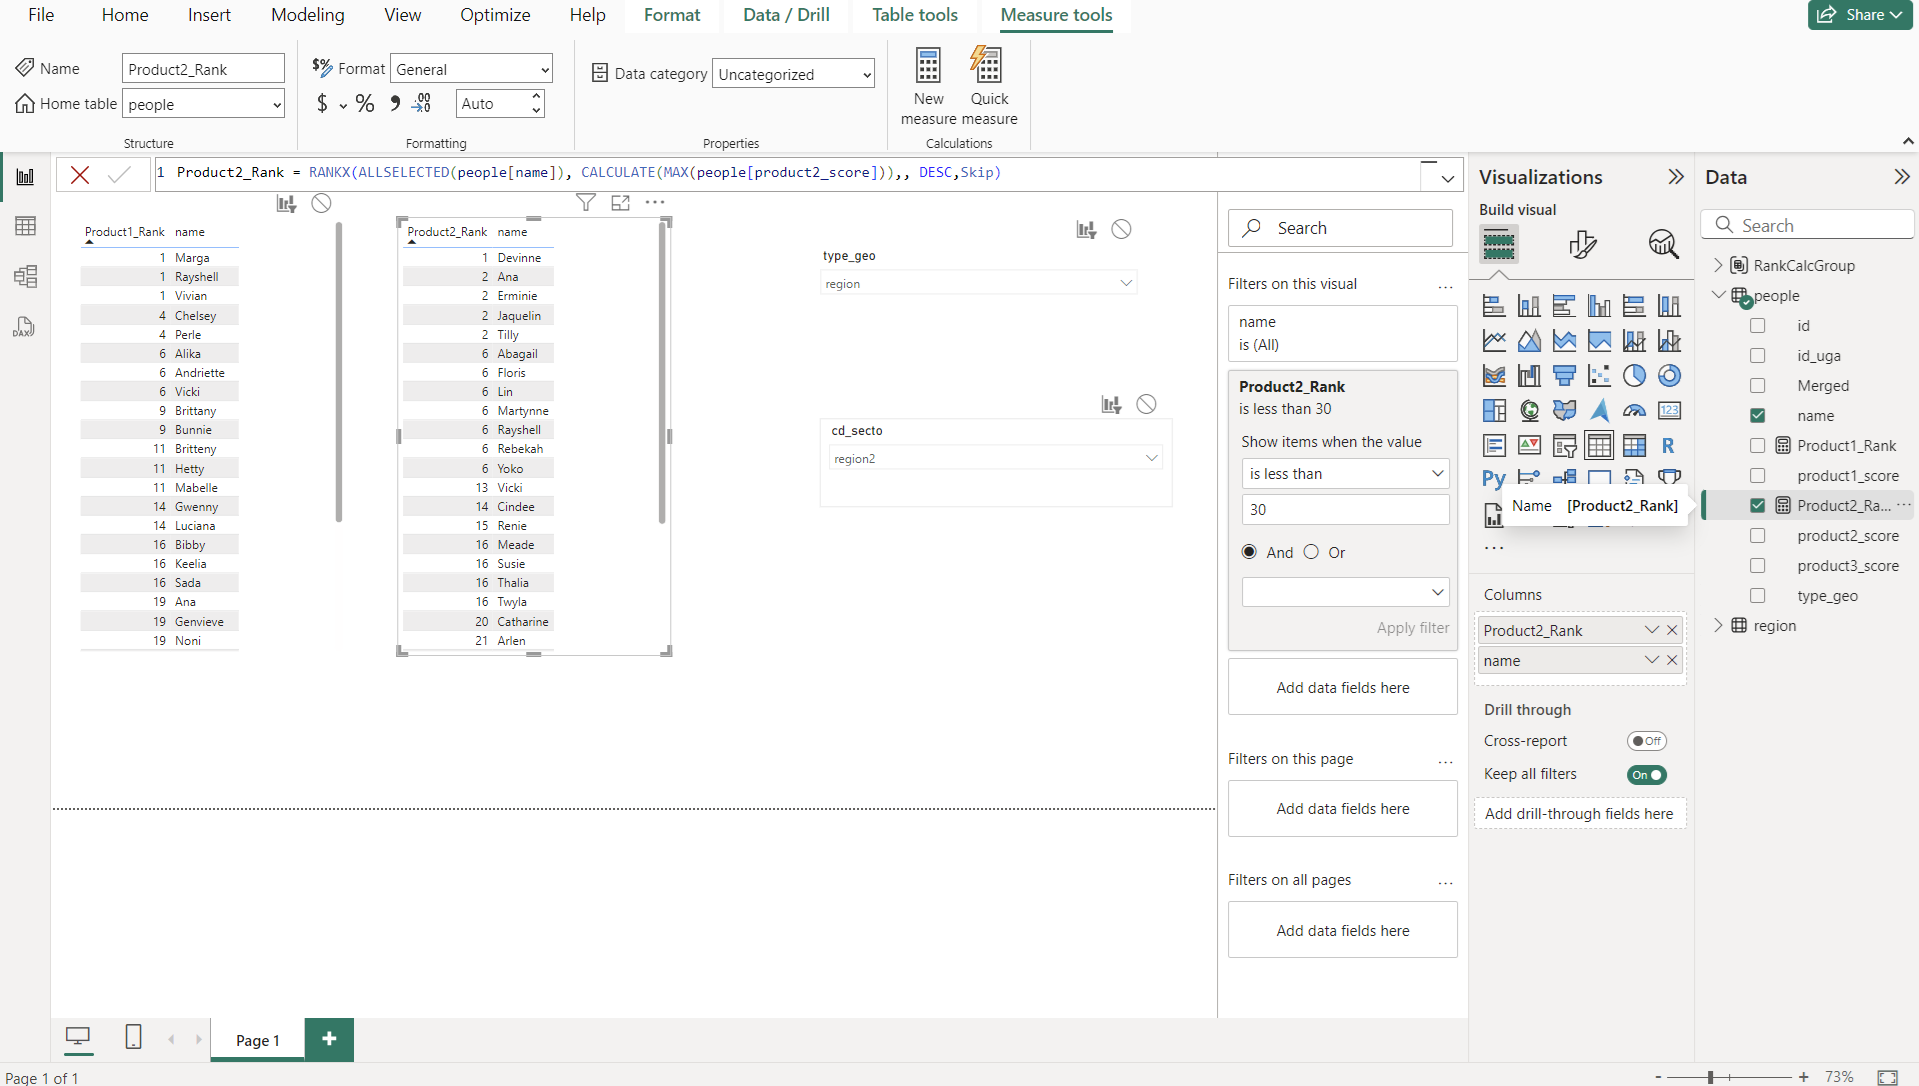The width and height of the screenshot is (1919, 1086).
Task: Check the id field checkbox
Action: (1757, 326)
